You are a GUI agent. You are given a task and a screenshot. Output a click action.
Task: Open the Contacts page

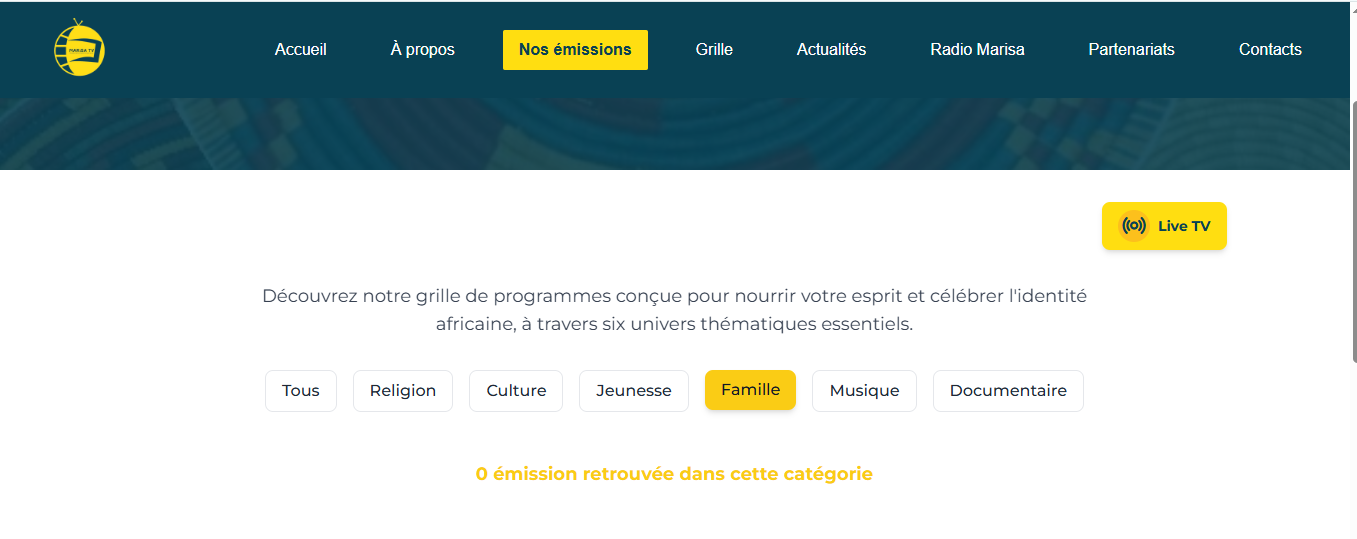coord(1270,50)
